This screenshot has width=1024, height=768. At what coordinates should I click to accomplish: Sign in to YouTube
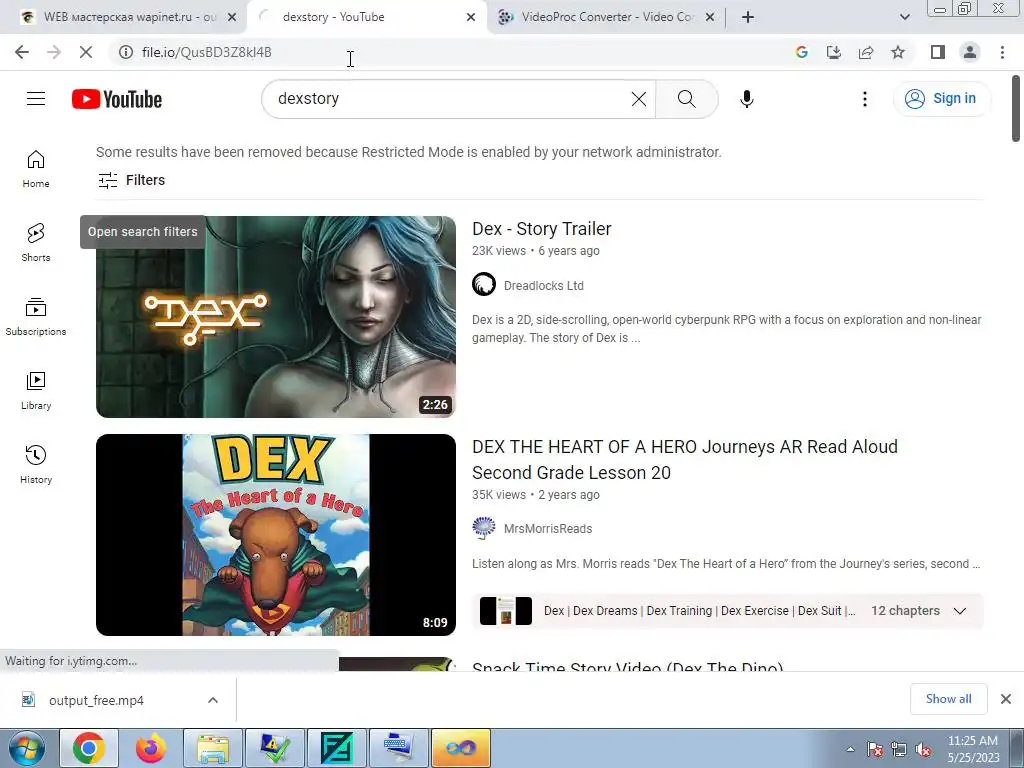(941, 99)
